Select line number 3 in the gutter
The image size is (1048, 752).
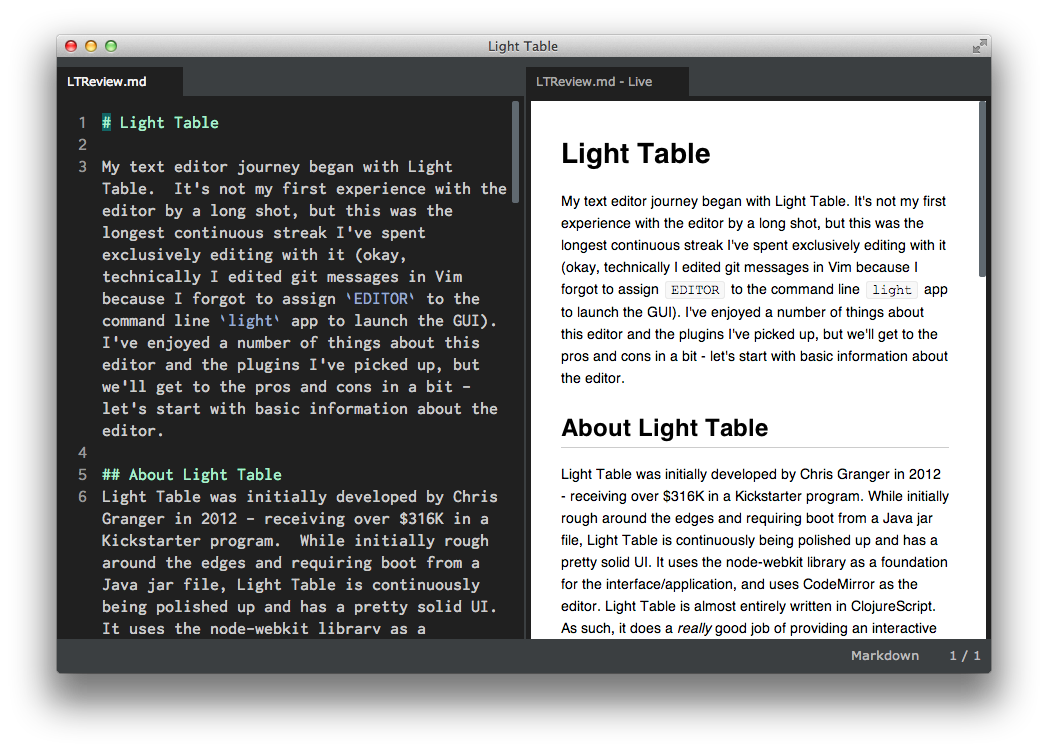tap(82, 167)
